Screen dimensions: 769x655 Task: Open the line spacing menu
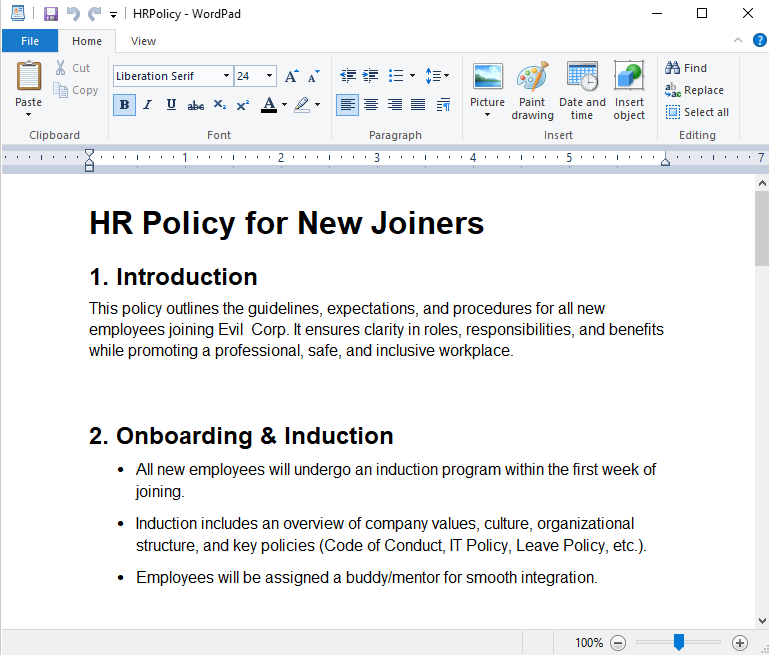437,76
